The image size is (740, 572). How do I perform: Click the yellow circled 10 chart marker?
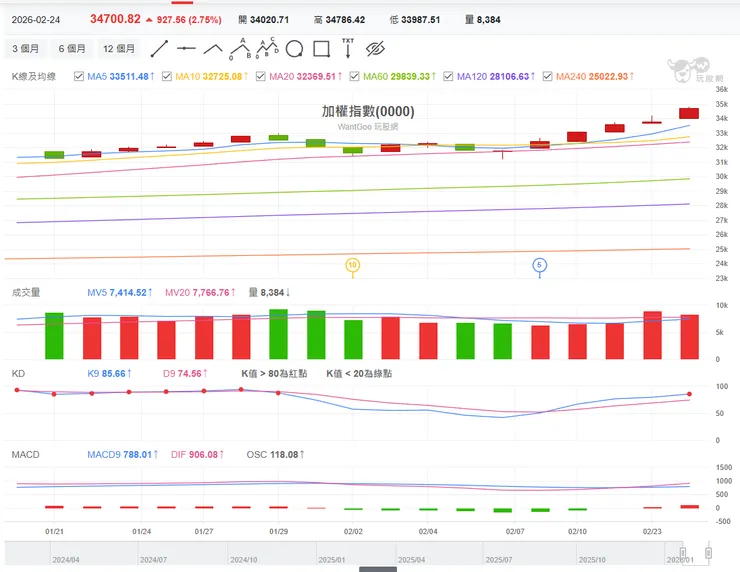[353, 265]
